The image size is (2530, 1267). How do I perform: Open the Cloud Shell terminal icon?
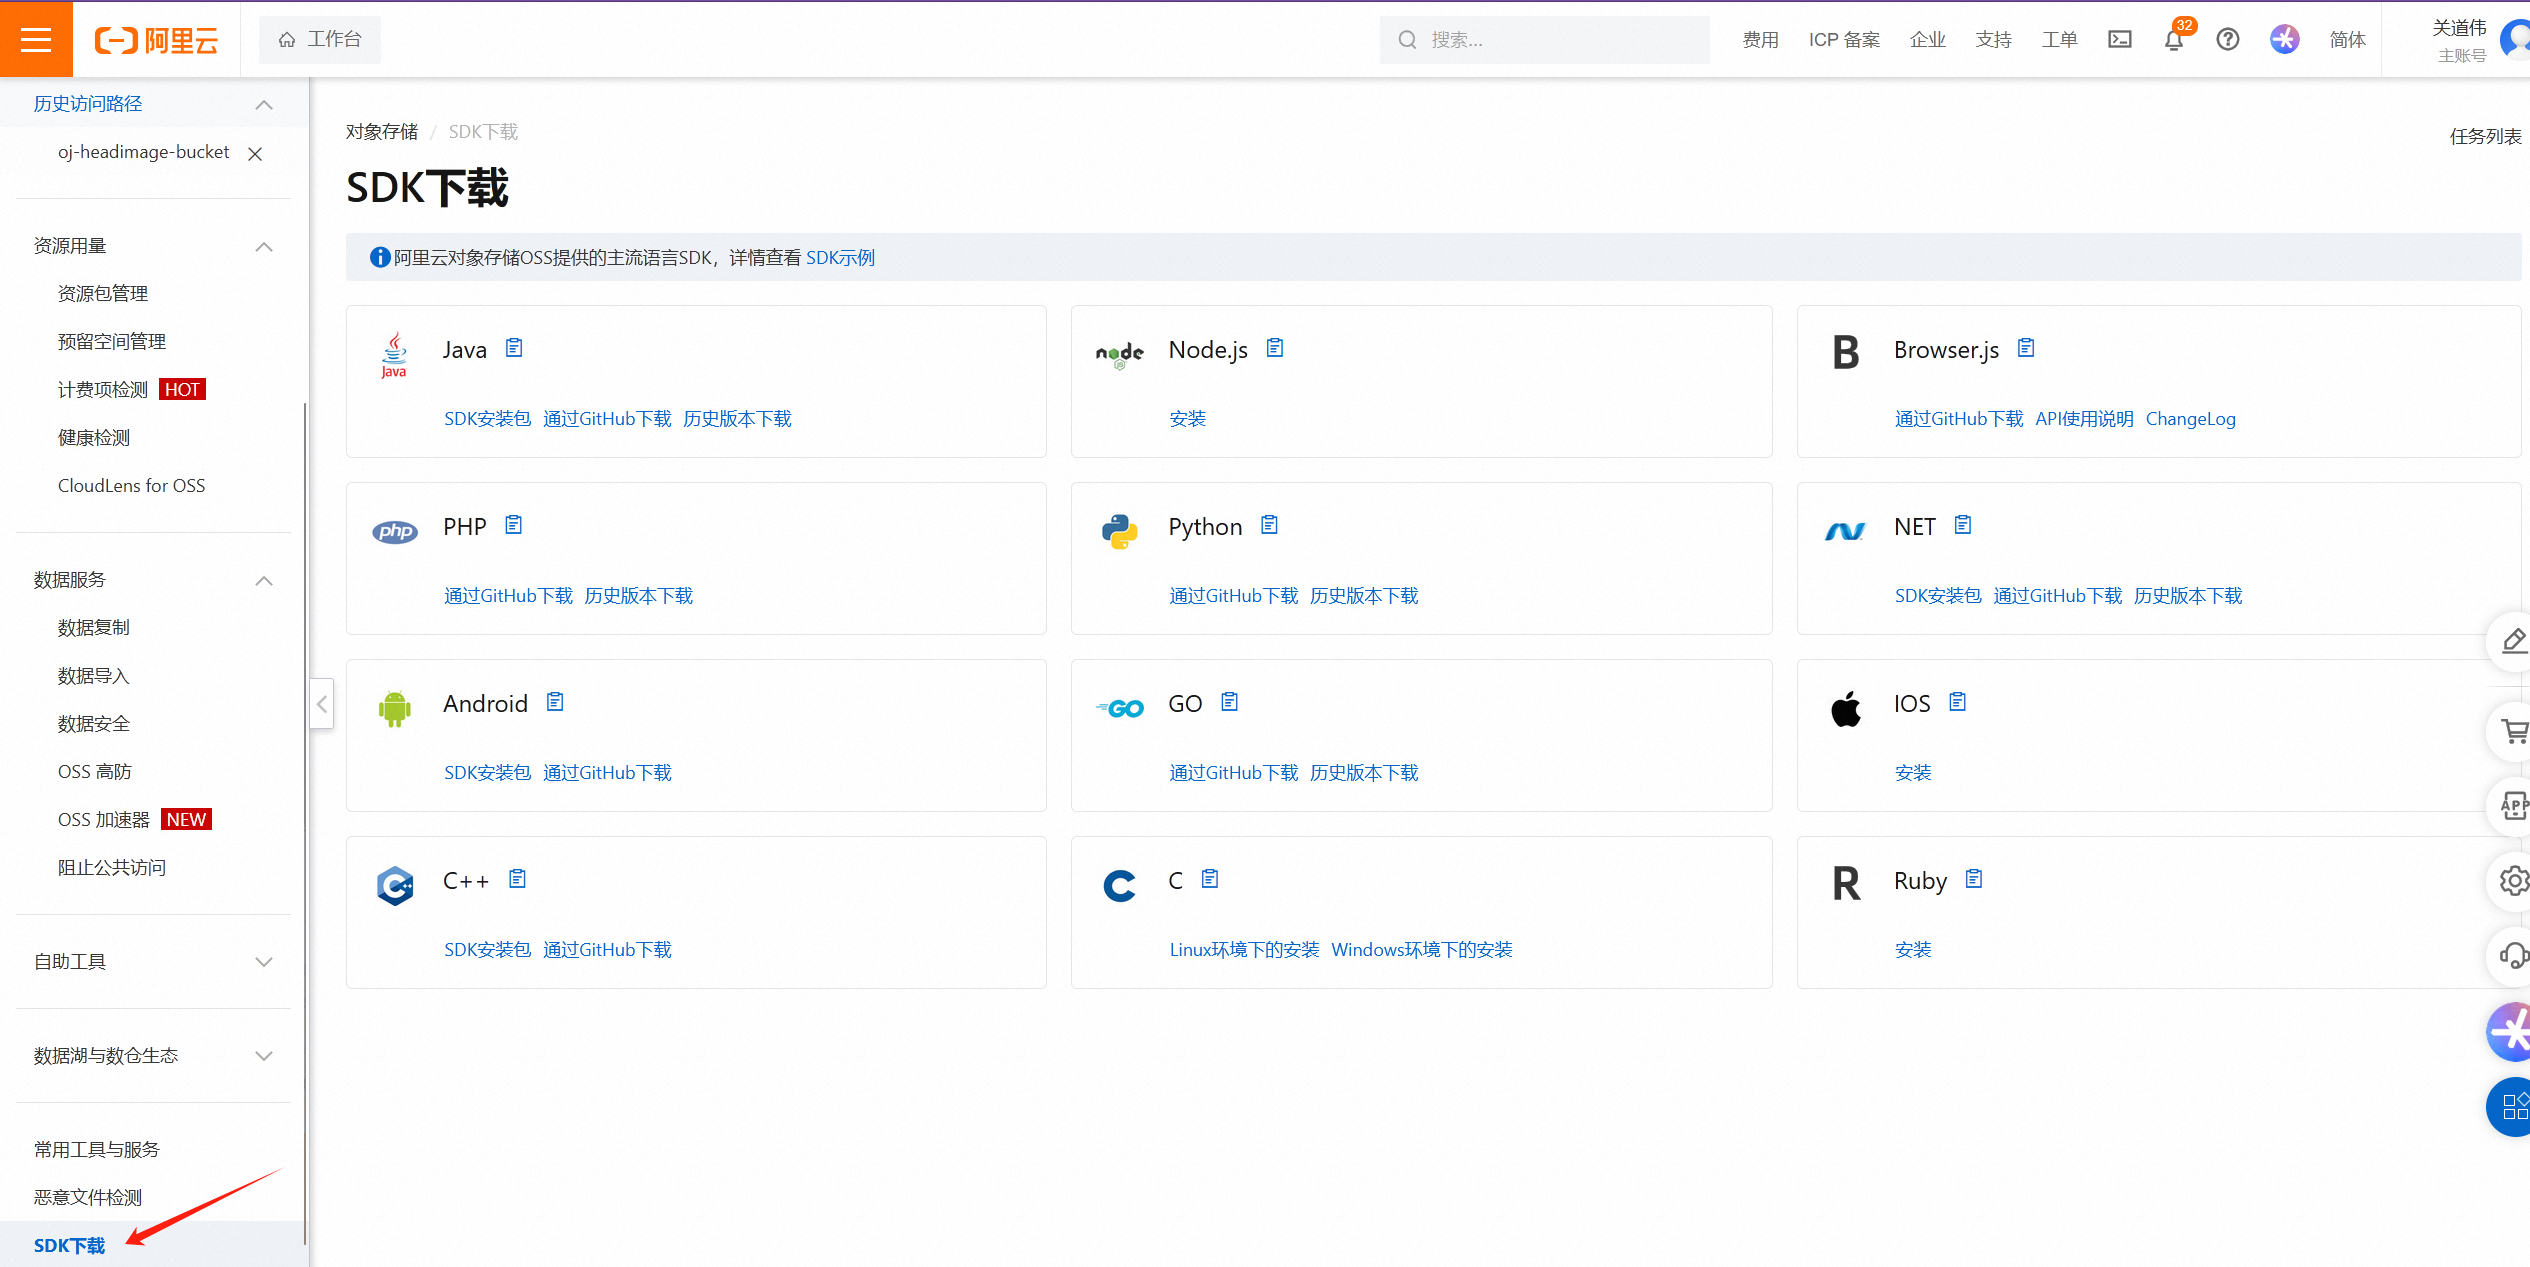tap(2120, 39)
